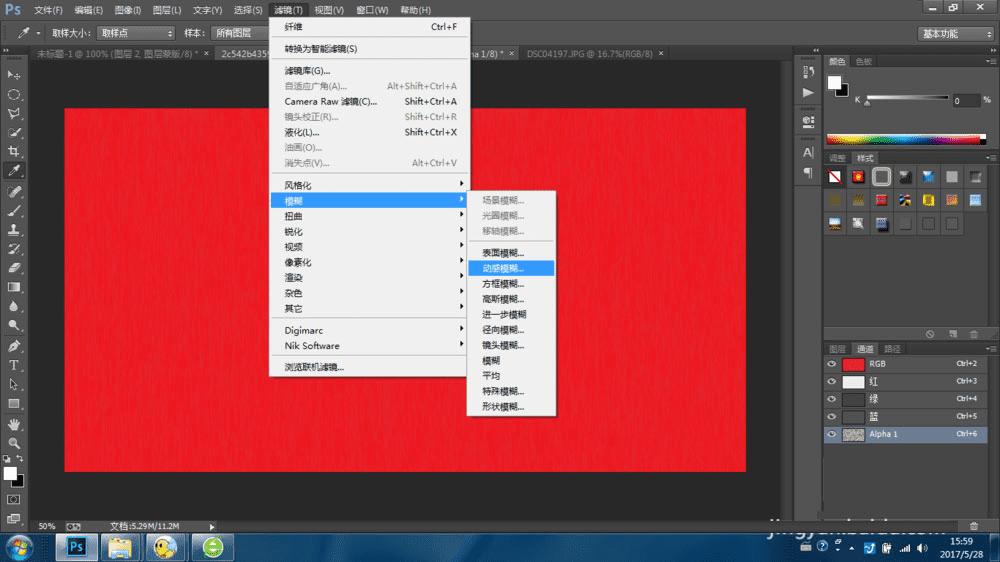Select the Blur tool

tap(13, 306)
